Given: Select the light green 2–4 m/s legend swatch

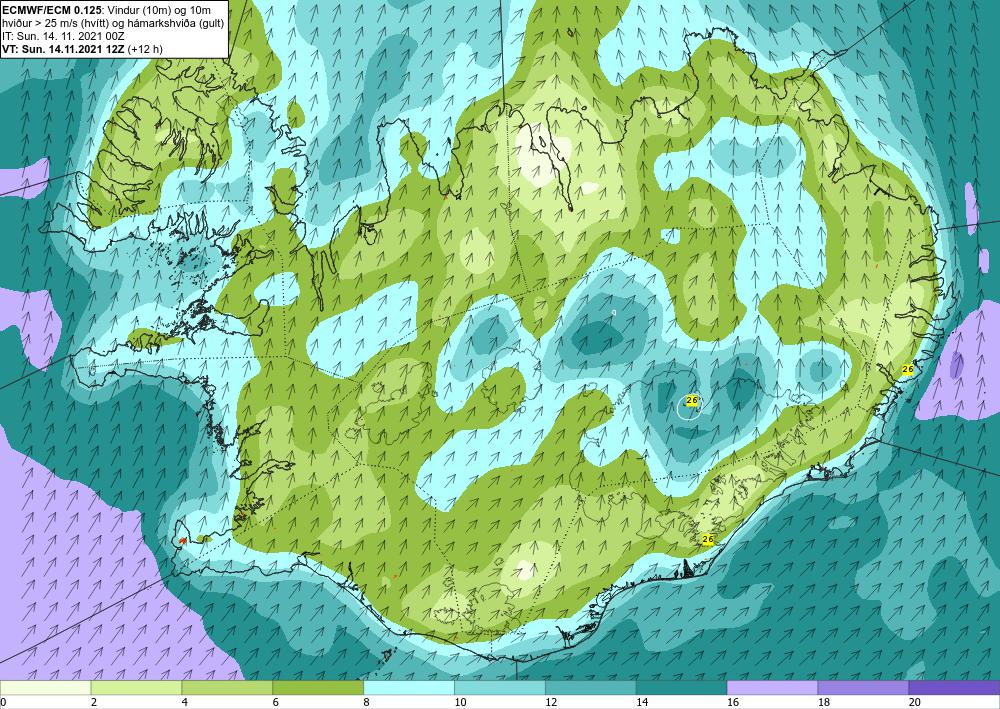Looking at the screenshot, I should point(136,688).
